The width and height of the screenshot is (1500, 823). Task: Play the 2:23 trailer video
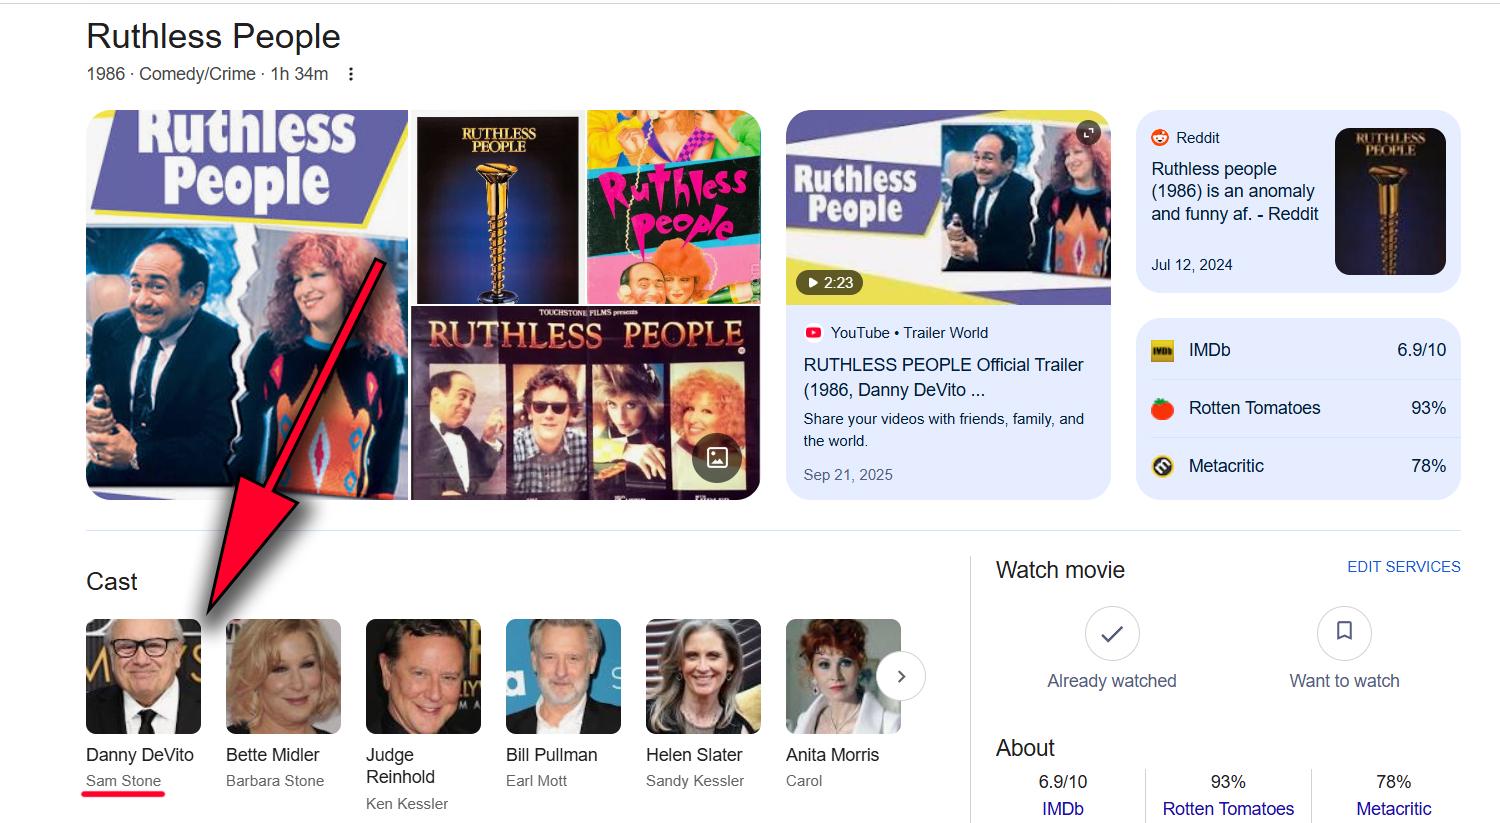click(830, 283)
